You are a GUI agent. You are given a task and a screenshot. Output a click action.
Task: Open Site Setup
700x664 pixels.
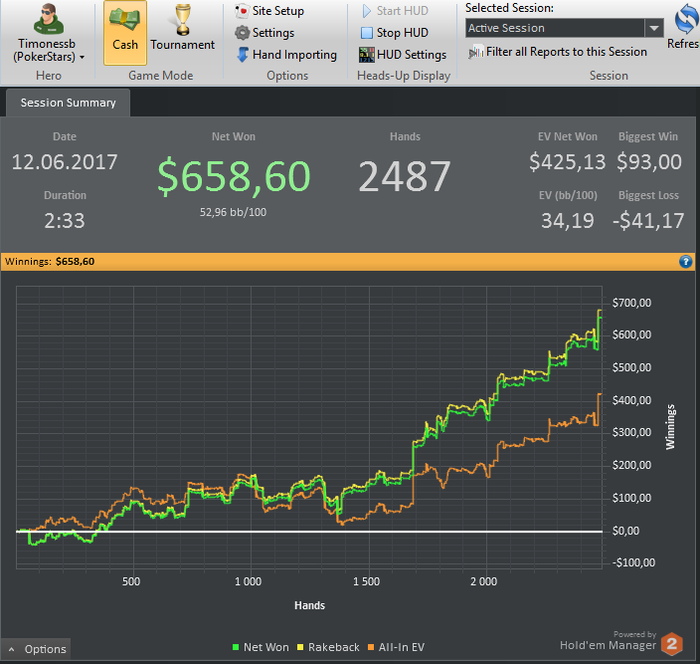point(270,11)
